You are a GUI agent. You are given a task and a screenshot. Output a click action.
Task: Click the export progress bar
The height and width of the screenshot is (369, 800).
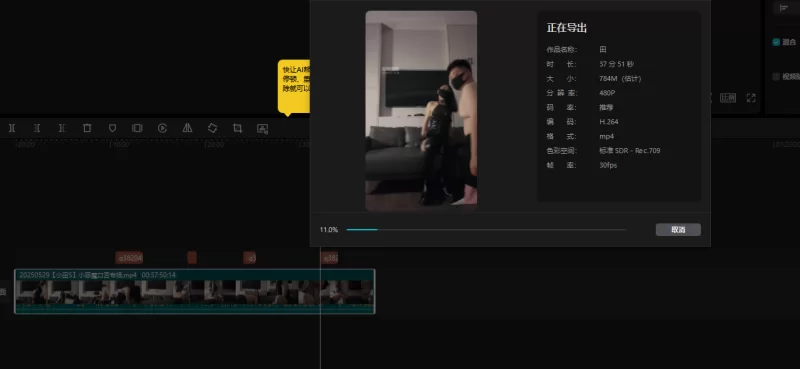486,230
